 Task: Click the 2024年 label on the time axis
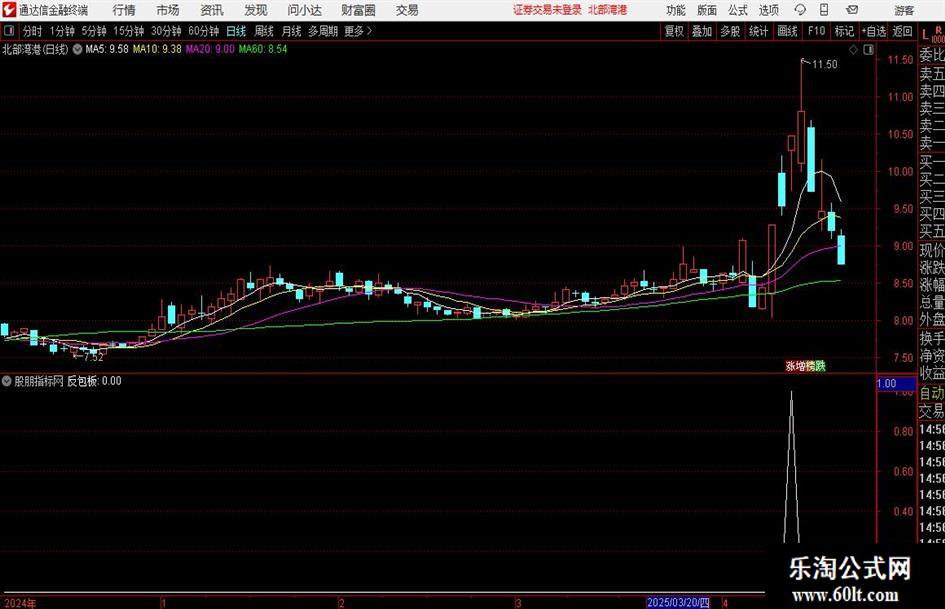[x=19, y=603]
